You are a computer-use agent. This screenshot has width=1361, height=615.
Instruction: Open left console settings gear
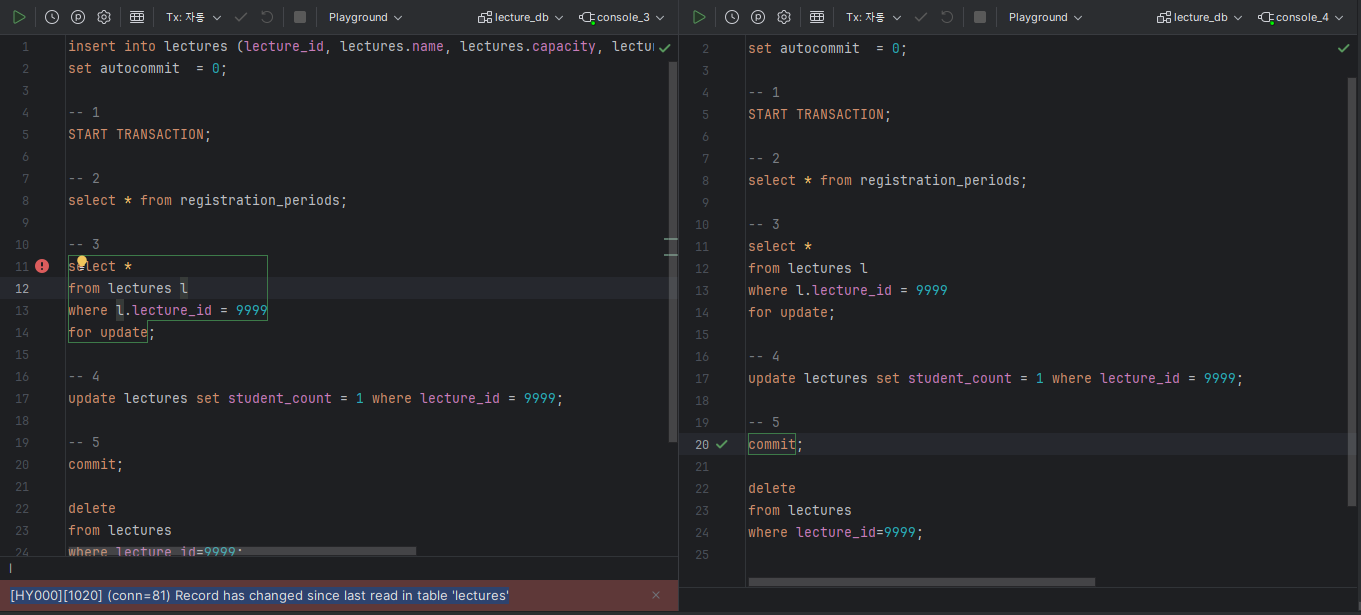point(104,17)
